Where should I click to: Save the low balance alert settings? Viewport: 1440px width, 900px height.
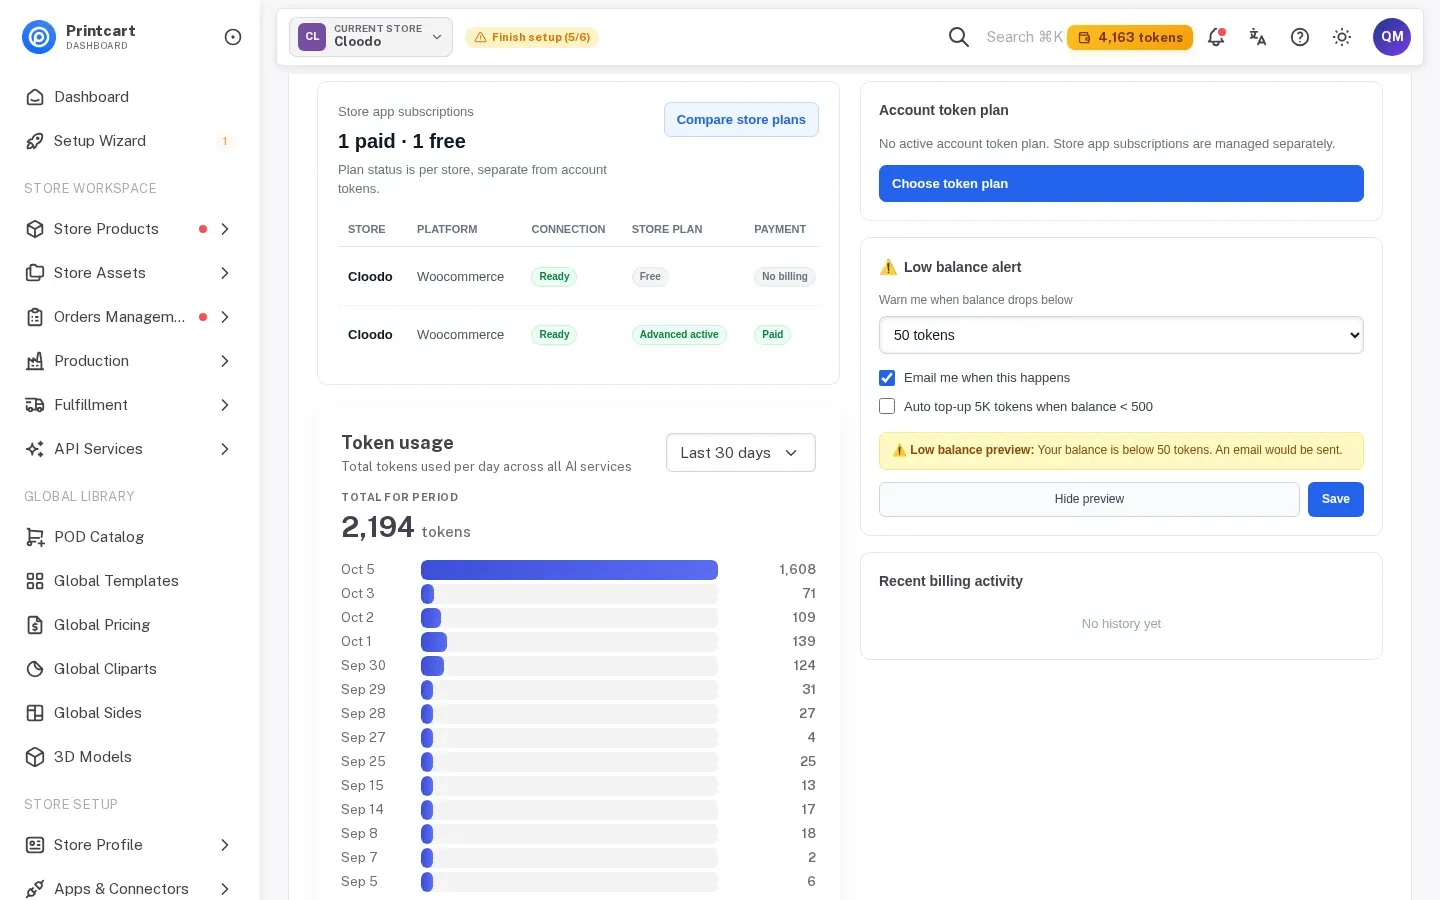(x=1336, y=499)
